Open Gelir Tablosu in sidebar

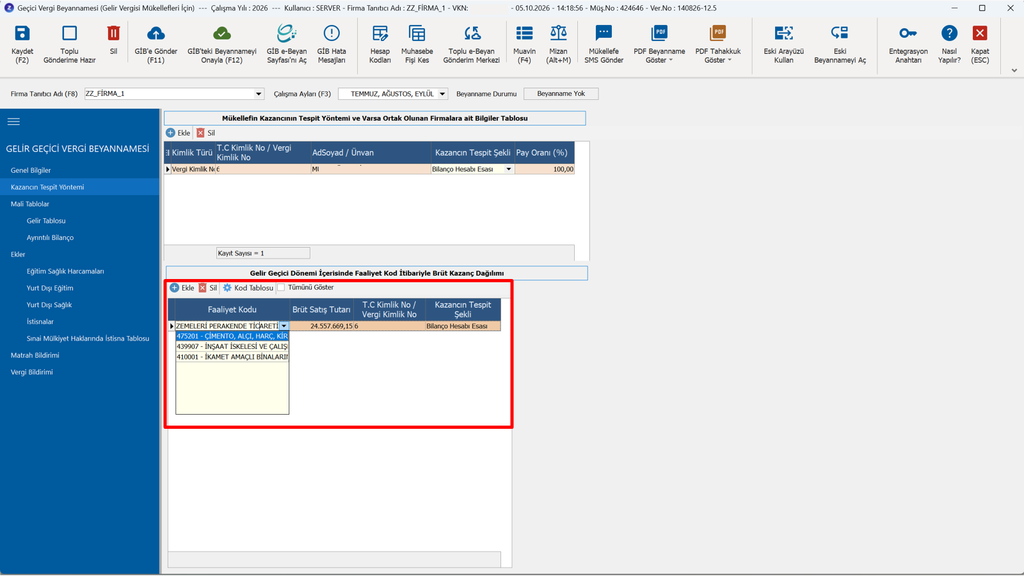tap(46, 221)
